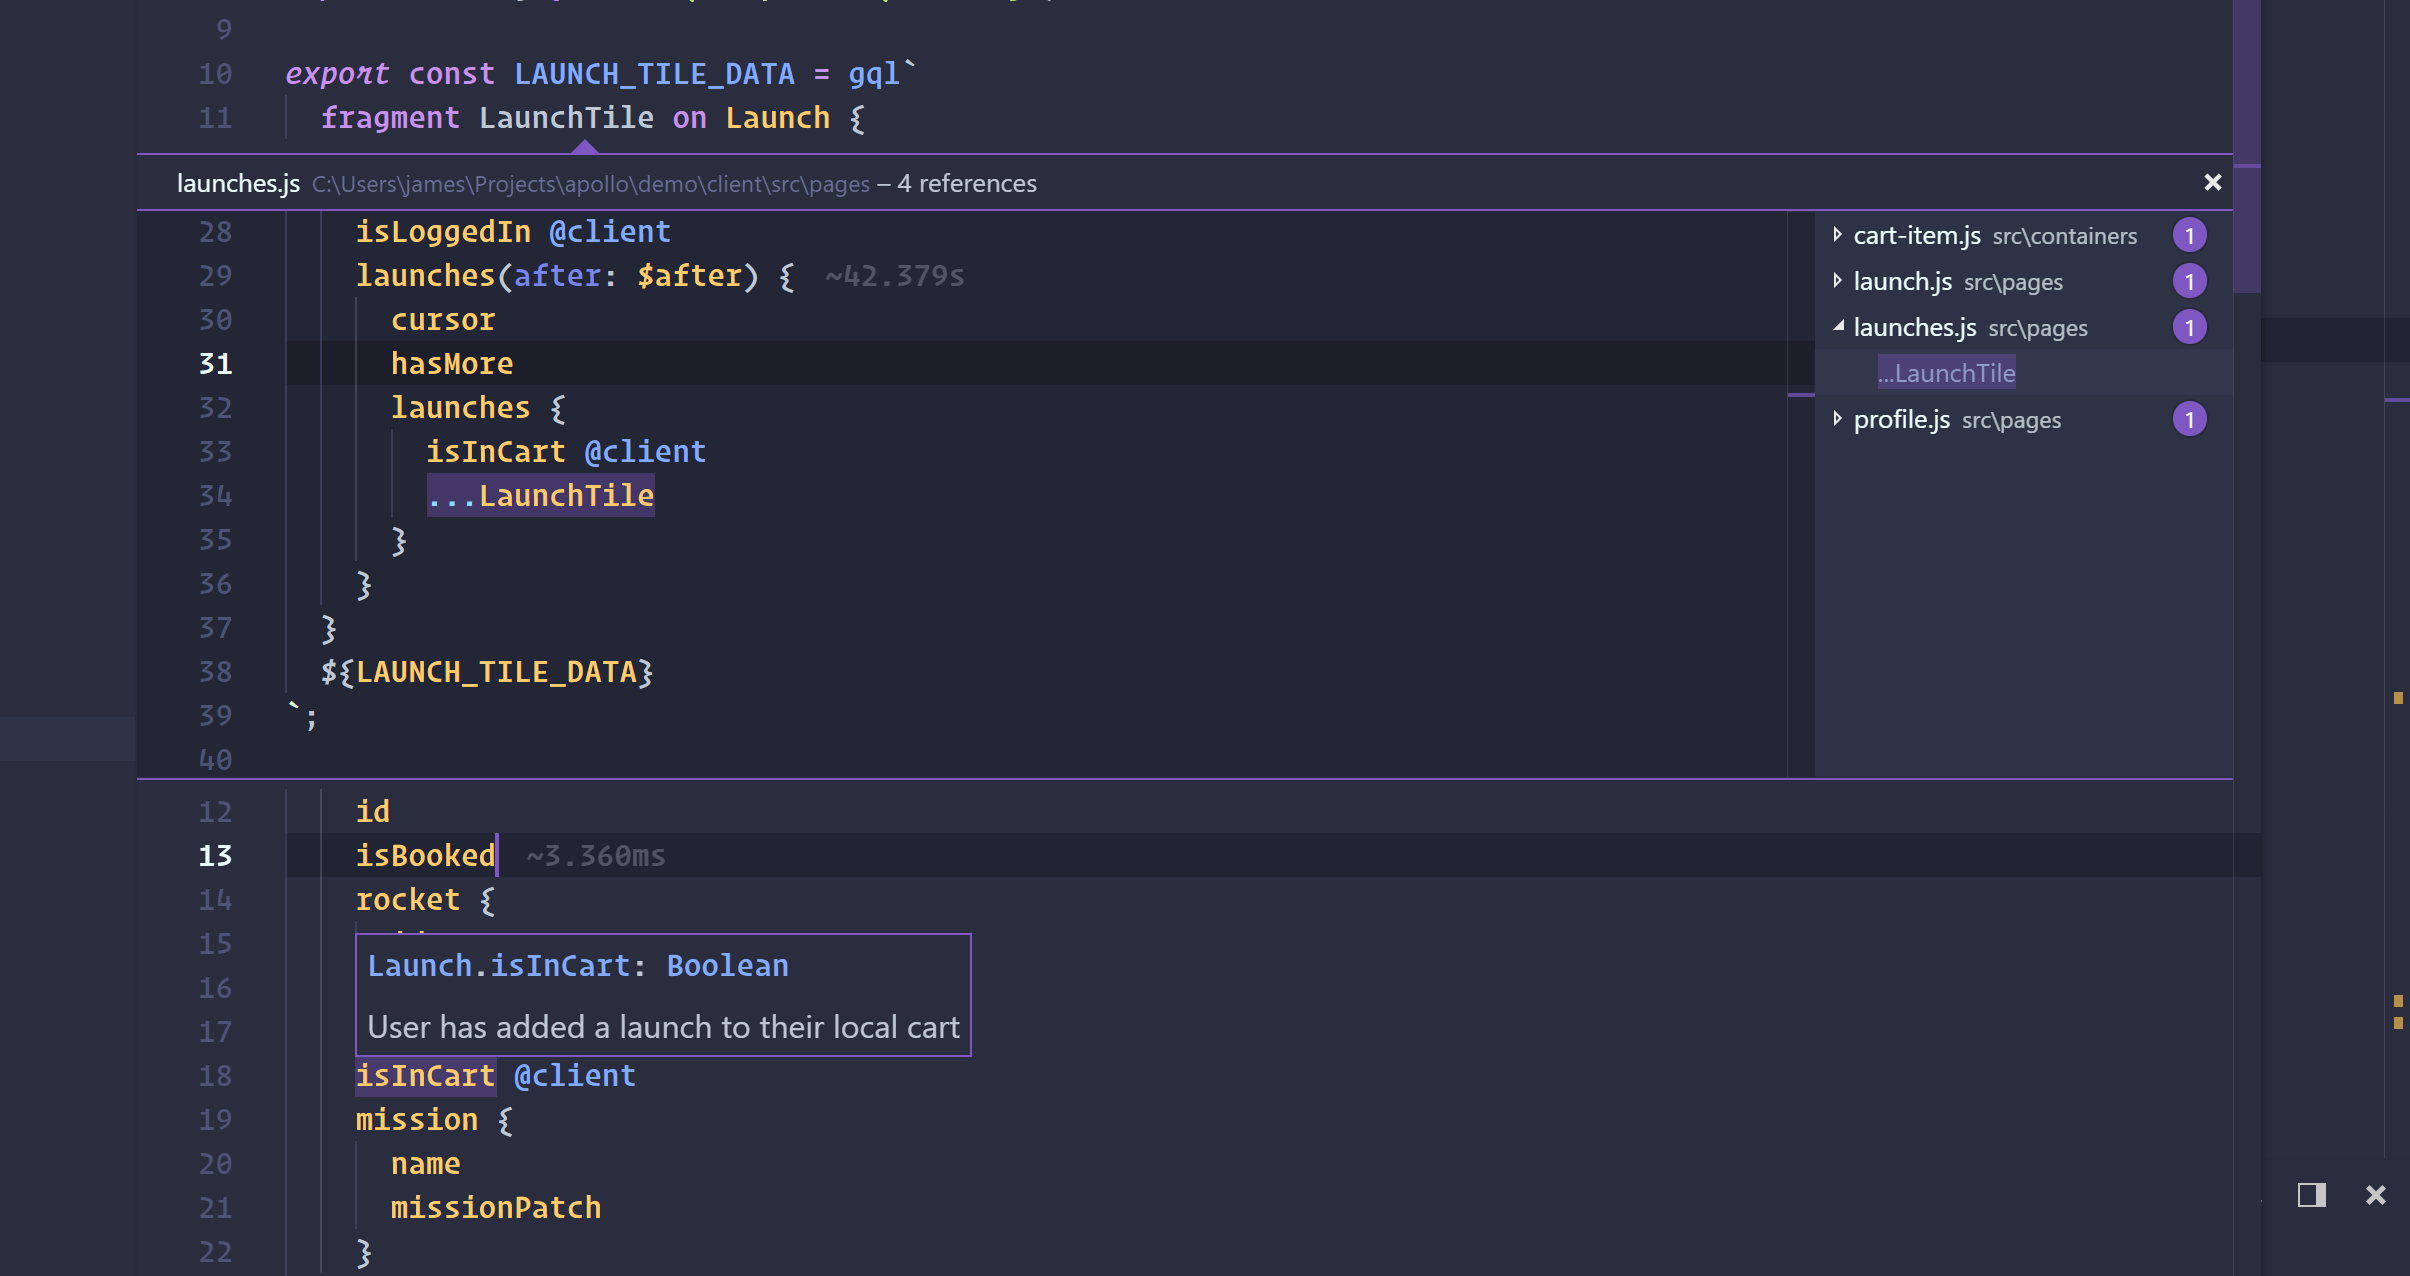Screen dimensions: 2410x1276
Task: Expand the launch.js reference group
Action: [1837, 281]
